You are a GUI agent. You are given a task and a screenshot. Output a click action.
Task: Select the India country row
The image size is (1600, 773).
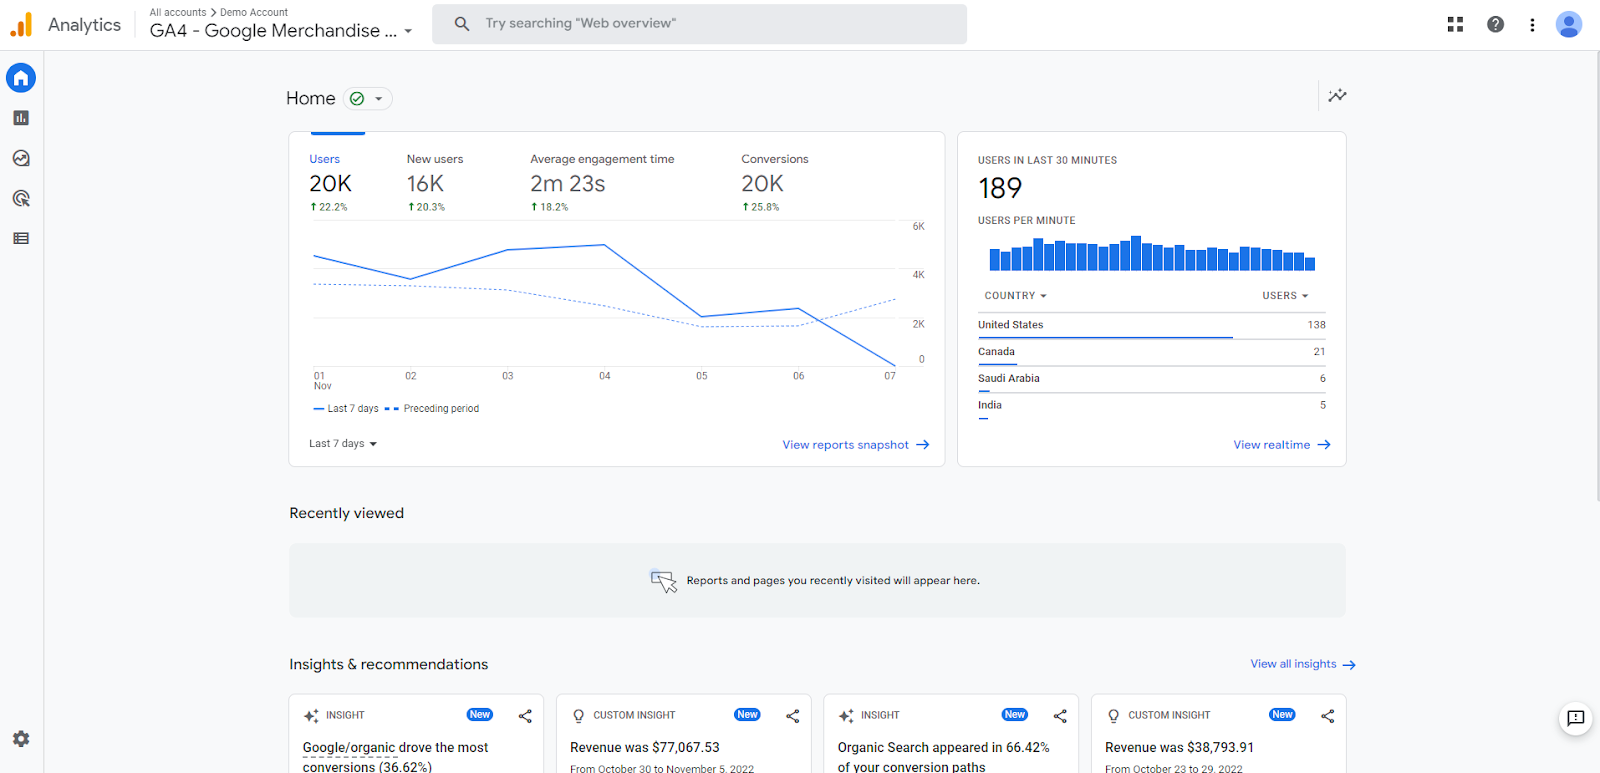[x=1152, y=407]
